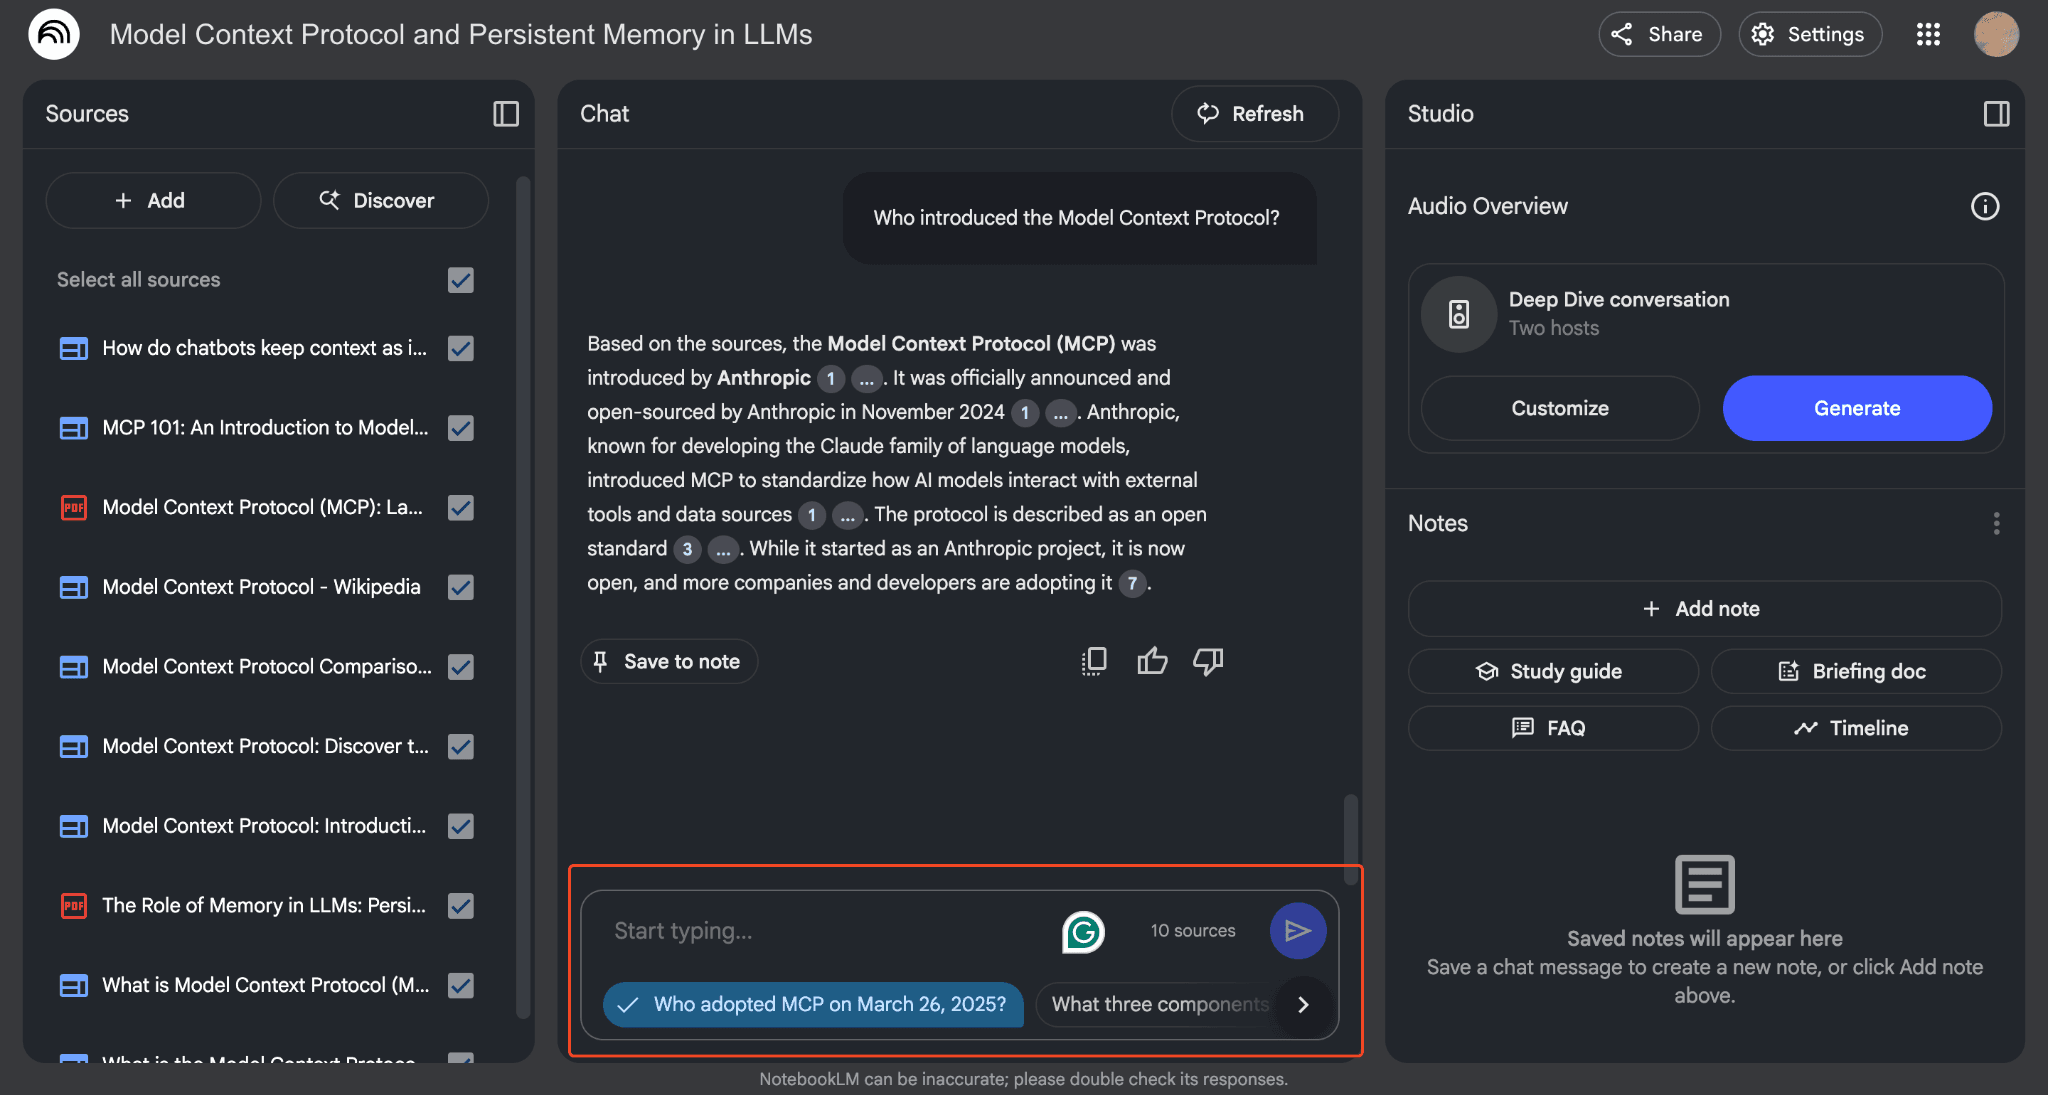Image resolution: width=2048 pixels, height=1095 pixels.
Task: Copy the chat response
Action: tap(1094, 661)
